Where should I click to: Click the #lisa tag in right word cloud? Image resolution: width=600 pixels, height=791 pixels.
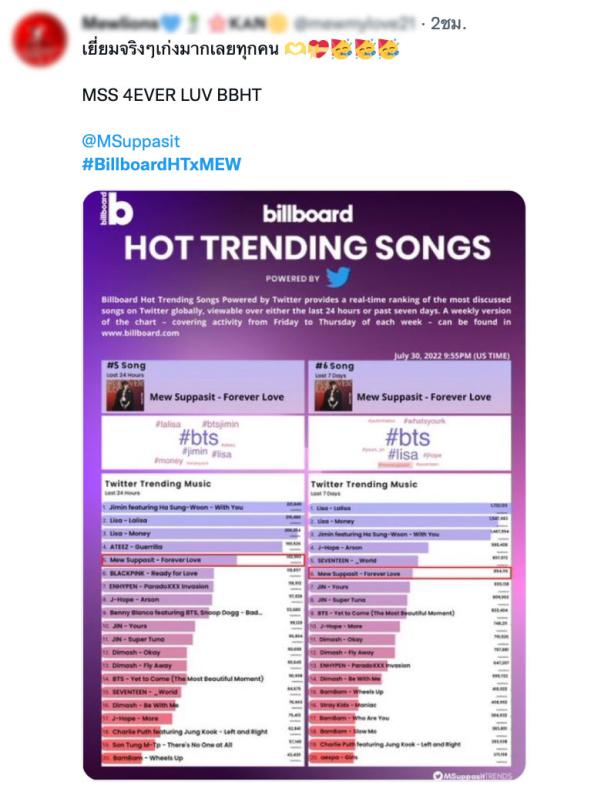point(403,455)
